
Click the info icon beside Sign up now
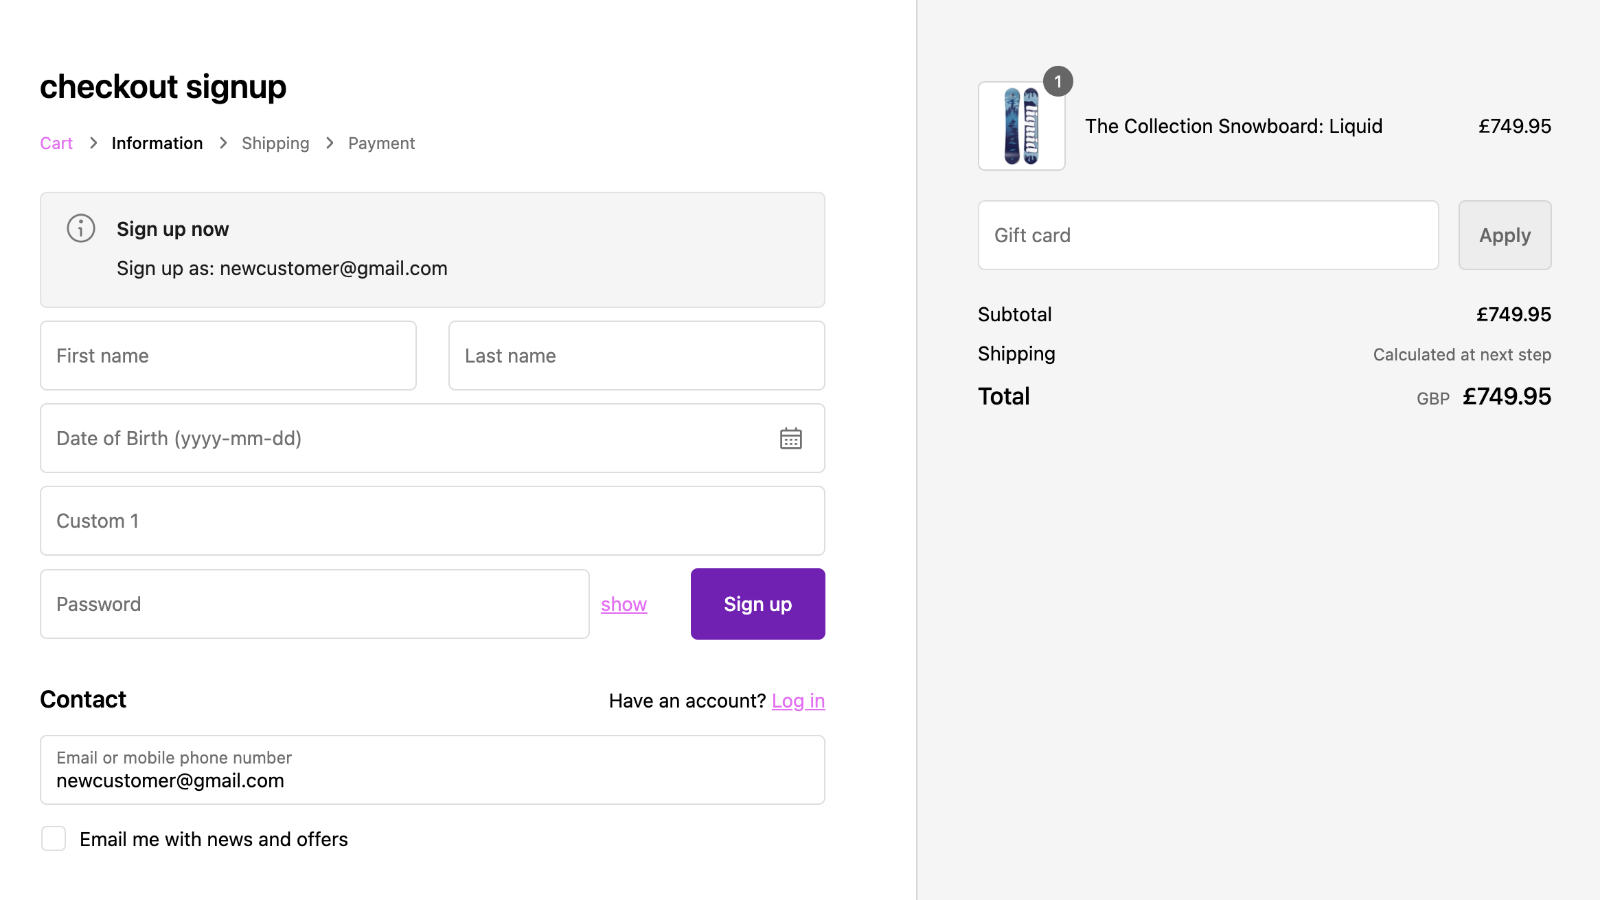[81, 228]
